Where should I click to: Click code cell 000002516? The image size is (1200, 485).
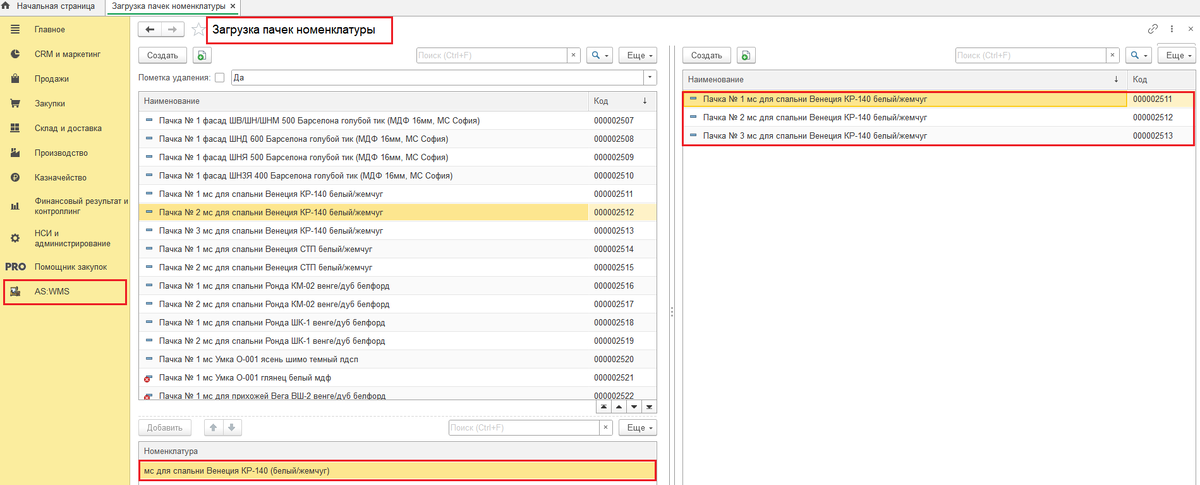[613, 286]
